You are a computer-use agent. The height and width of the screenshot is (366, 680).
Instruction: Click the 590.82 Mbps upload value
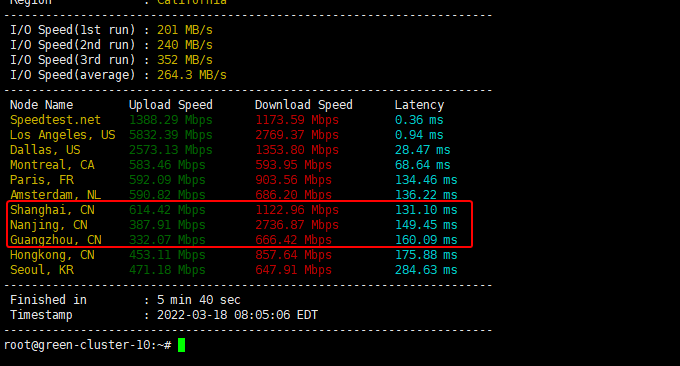[x=167, y=195]
